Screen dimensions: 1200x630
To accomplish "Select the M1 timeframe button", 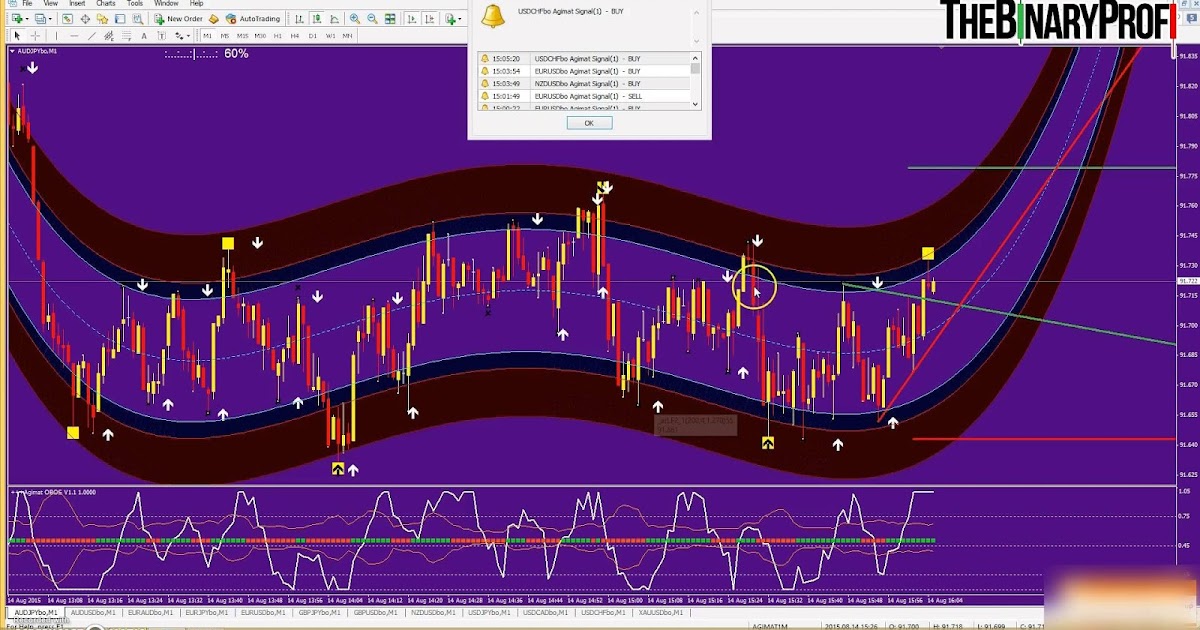I will point(208,36).
